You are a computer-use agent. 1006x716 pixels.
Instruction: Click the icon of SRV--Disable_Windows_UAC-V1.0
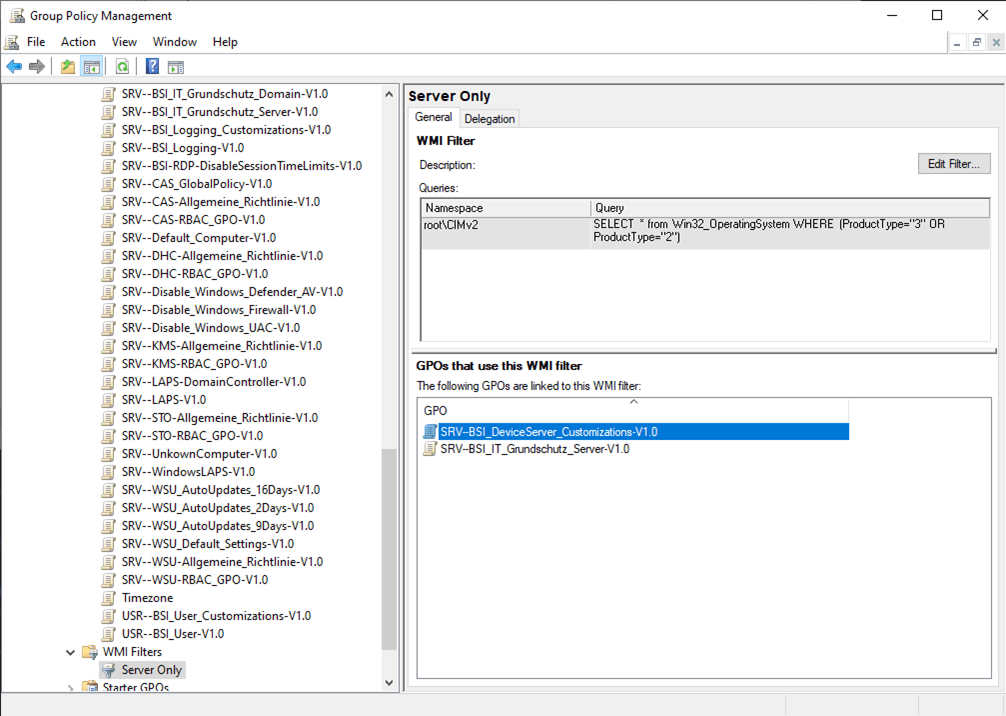[x=109, y=328]
